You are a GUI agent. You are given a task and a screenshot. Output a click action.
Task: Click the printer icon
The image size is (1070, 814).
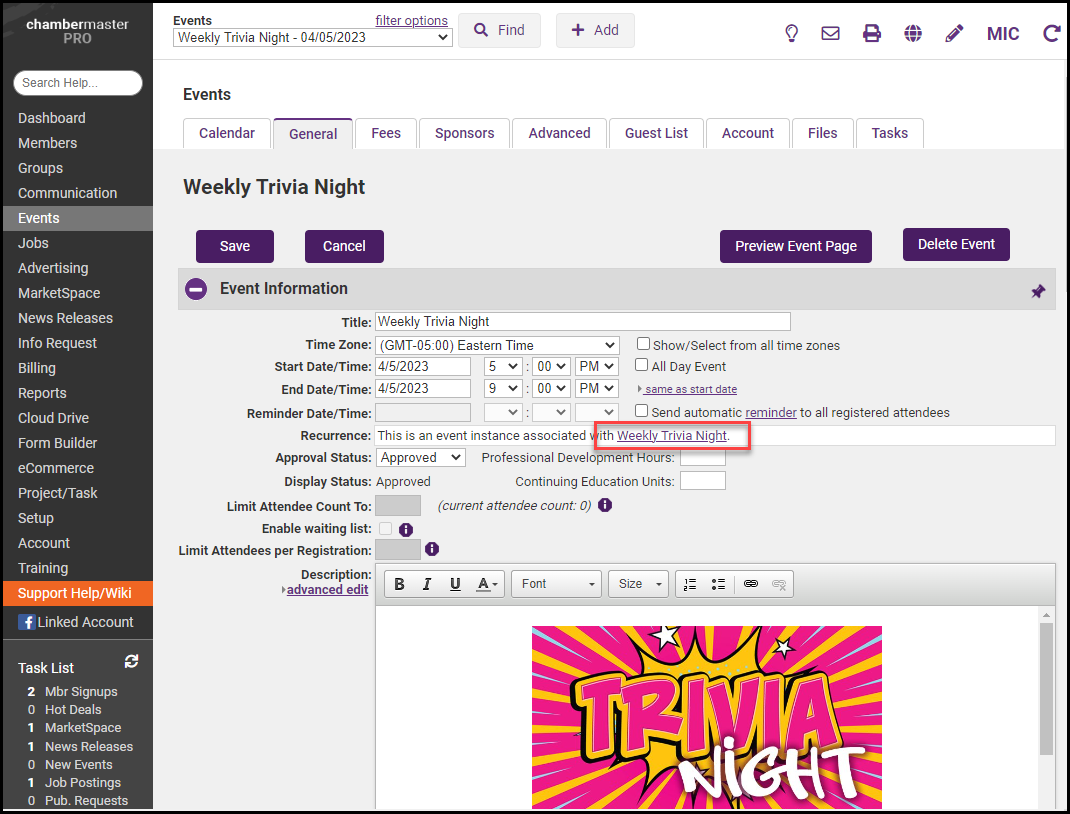(x=872, y=33)
